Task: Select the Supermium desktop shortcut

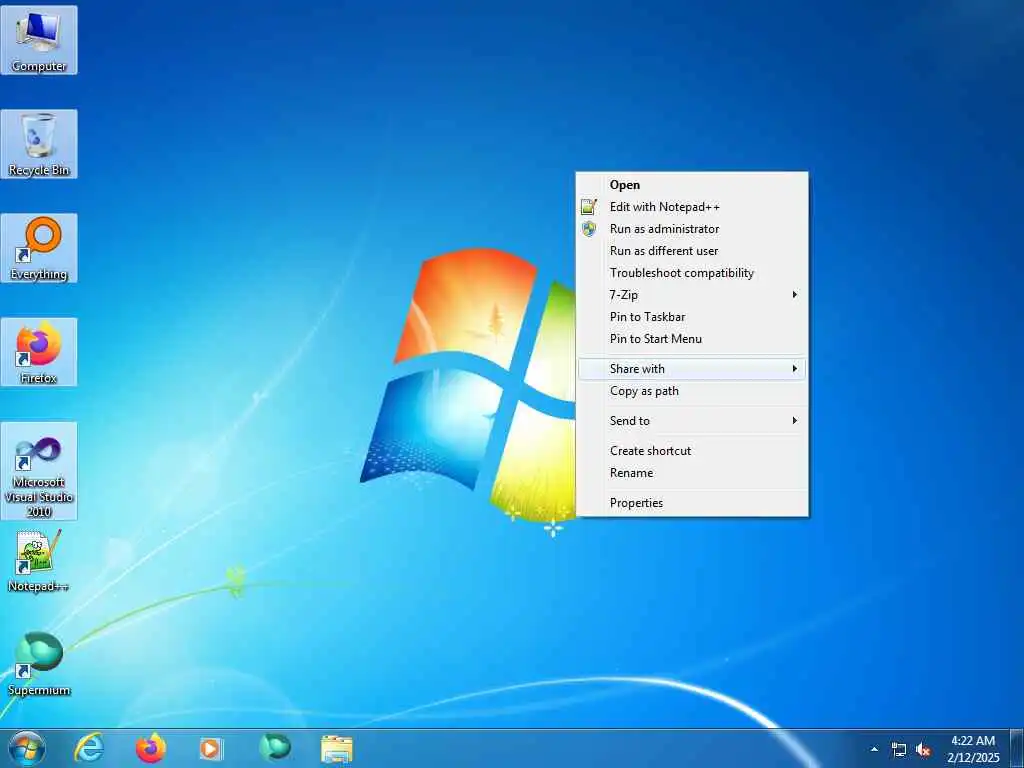Action: pyautogui.click(x=39, y=664)
